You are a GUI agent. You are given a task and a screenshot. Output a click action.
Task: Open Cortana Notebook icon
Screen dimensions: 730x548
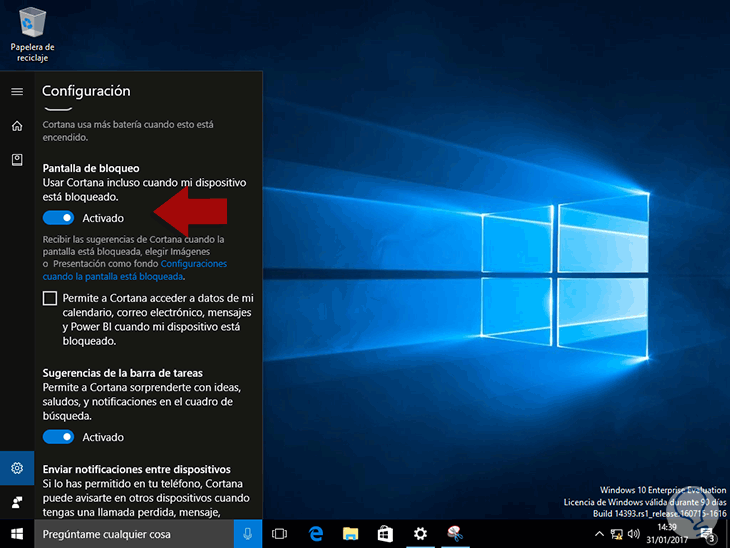tap(17, 160)
